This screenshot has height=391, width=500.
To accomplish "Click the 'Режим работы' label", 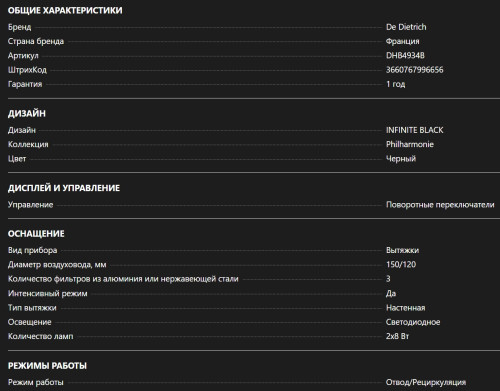I will (36, 382).
